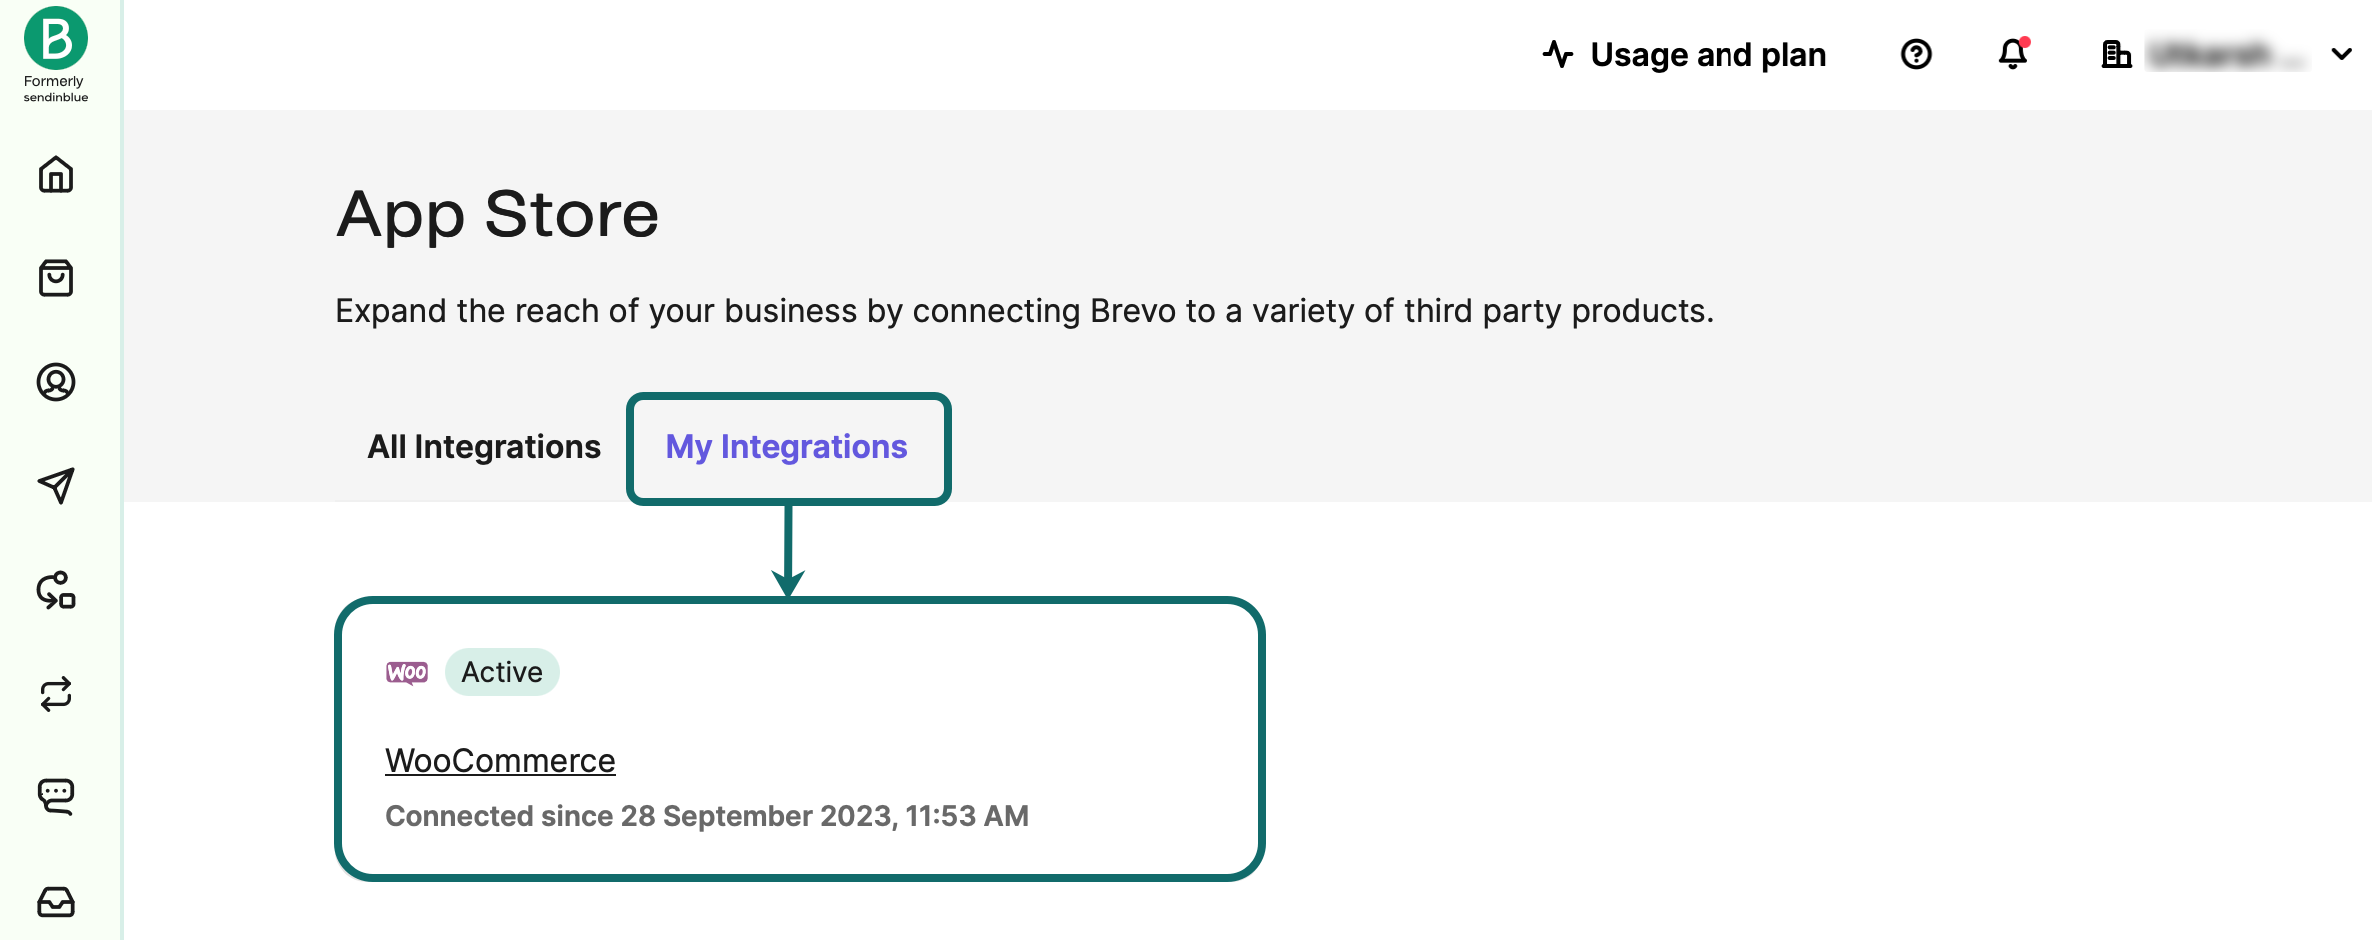Open Campaigns via the paper plane icon

pos(57,486)
